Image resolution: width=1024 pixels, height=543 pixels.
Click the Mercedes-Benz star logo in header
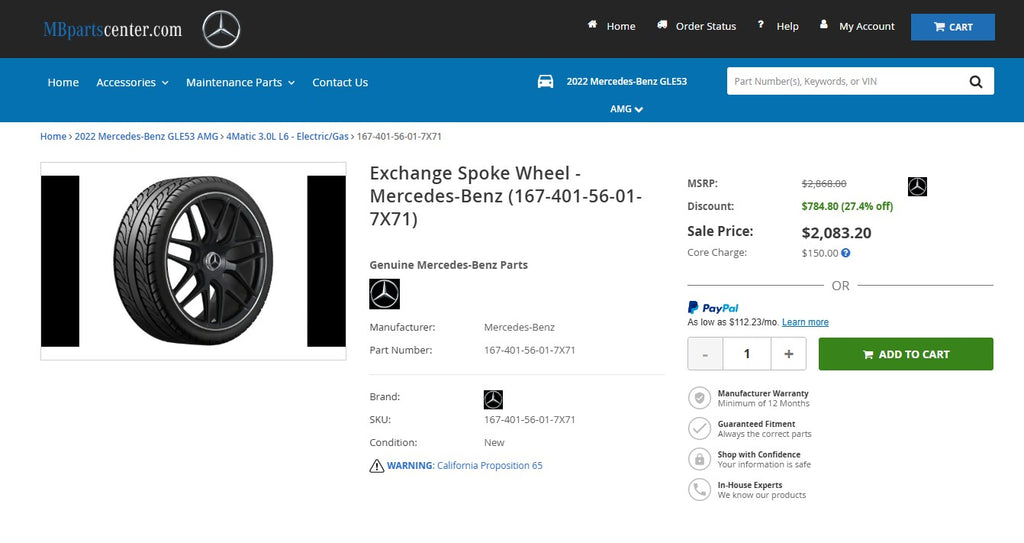click(221, 29)
